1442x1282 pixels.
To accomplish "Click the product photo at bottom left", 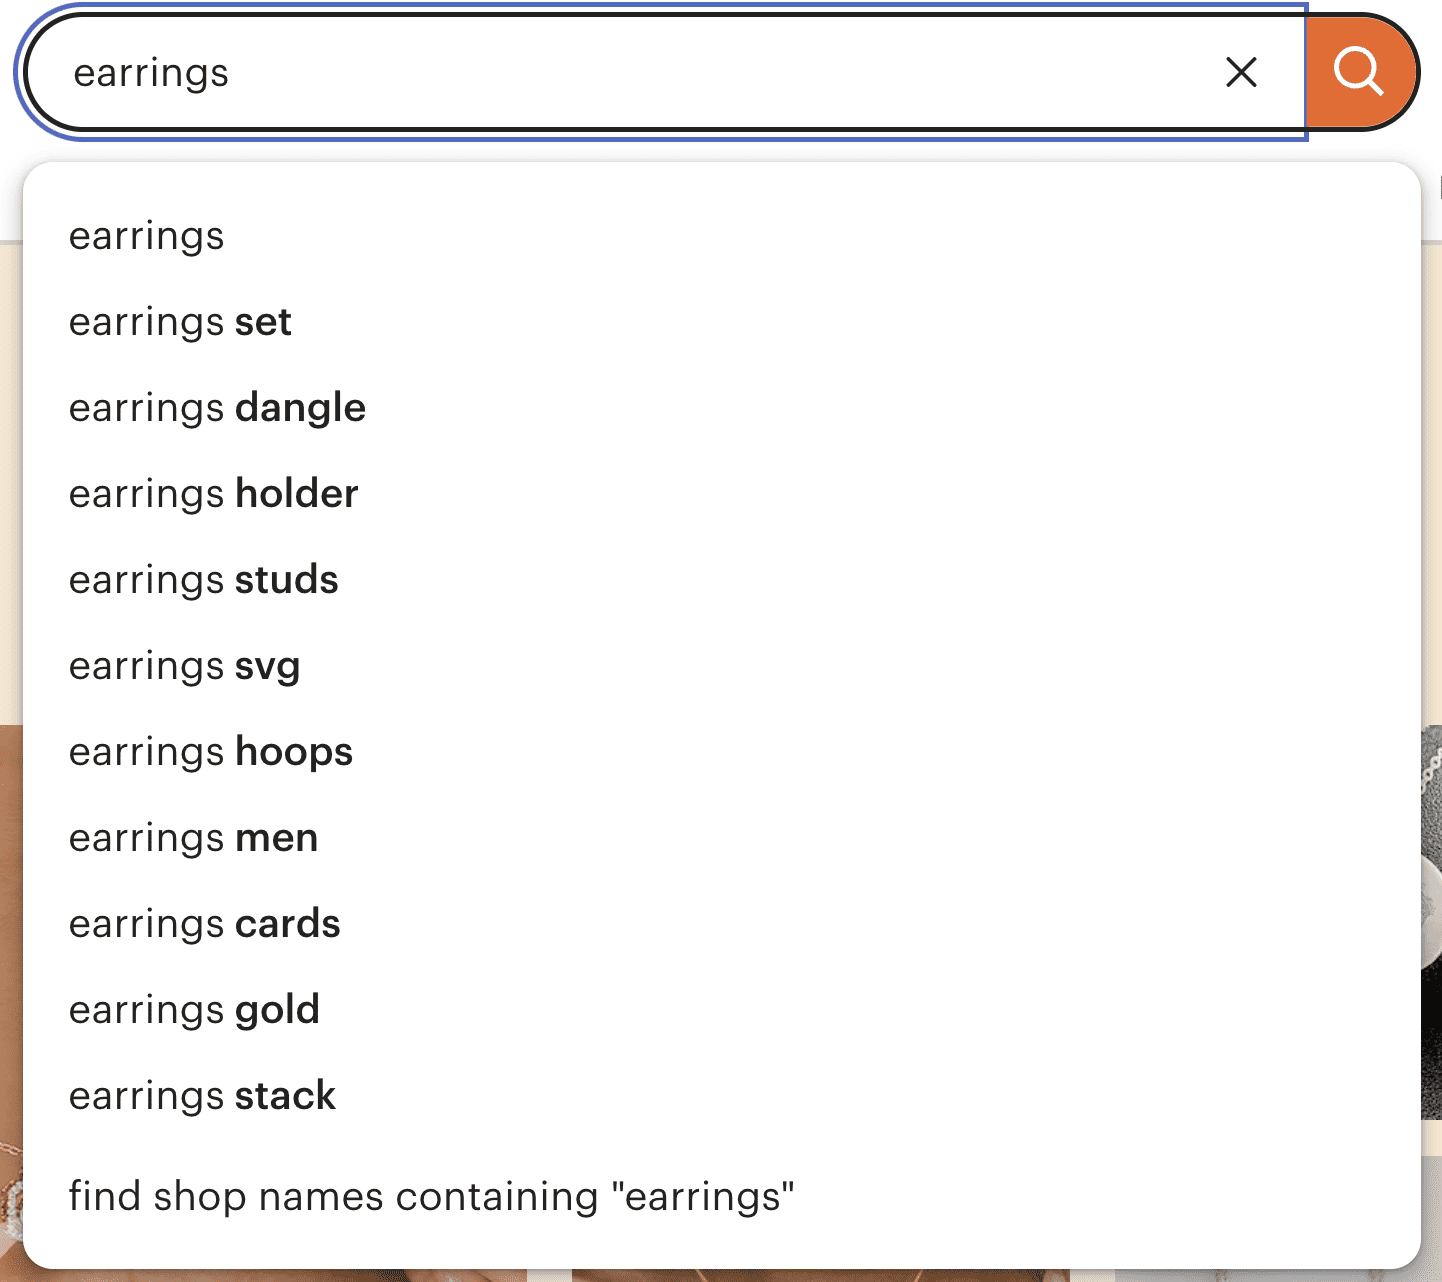I will [11, 1000].
